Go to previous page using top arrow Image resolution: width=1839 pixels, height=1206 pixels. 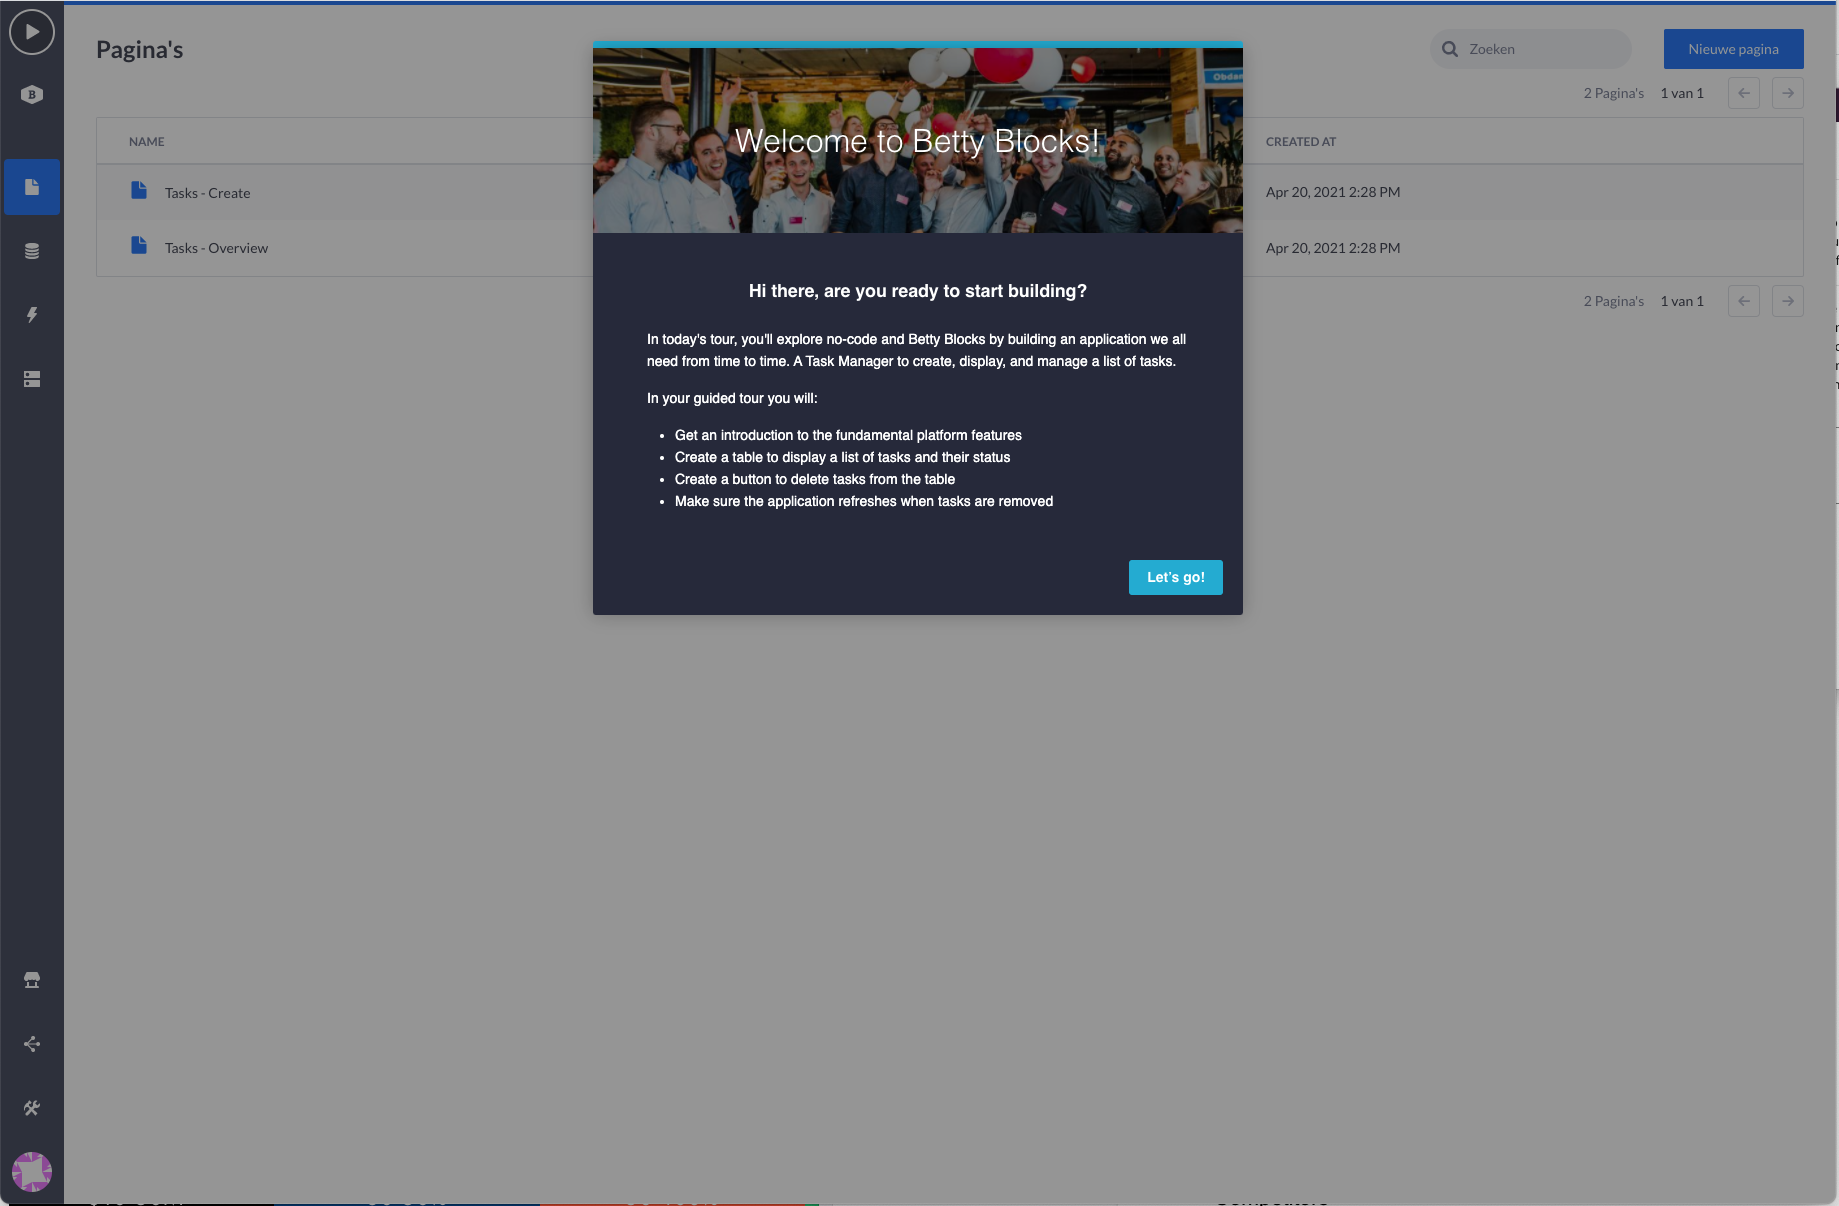coord(1744,93)
